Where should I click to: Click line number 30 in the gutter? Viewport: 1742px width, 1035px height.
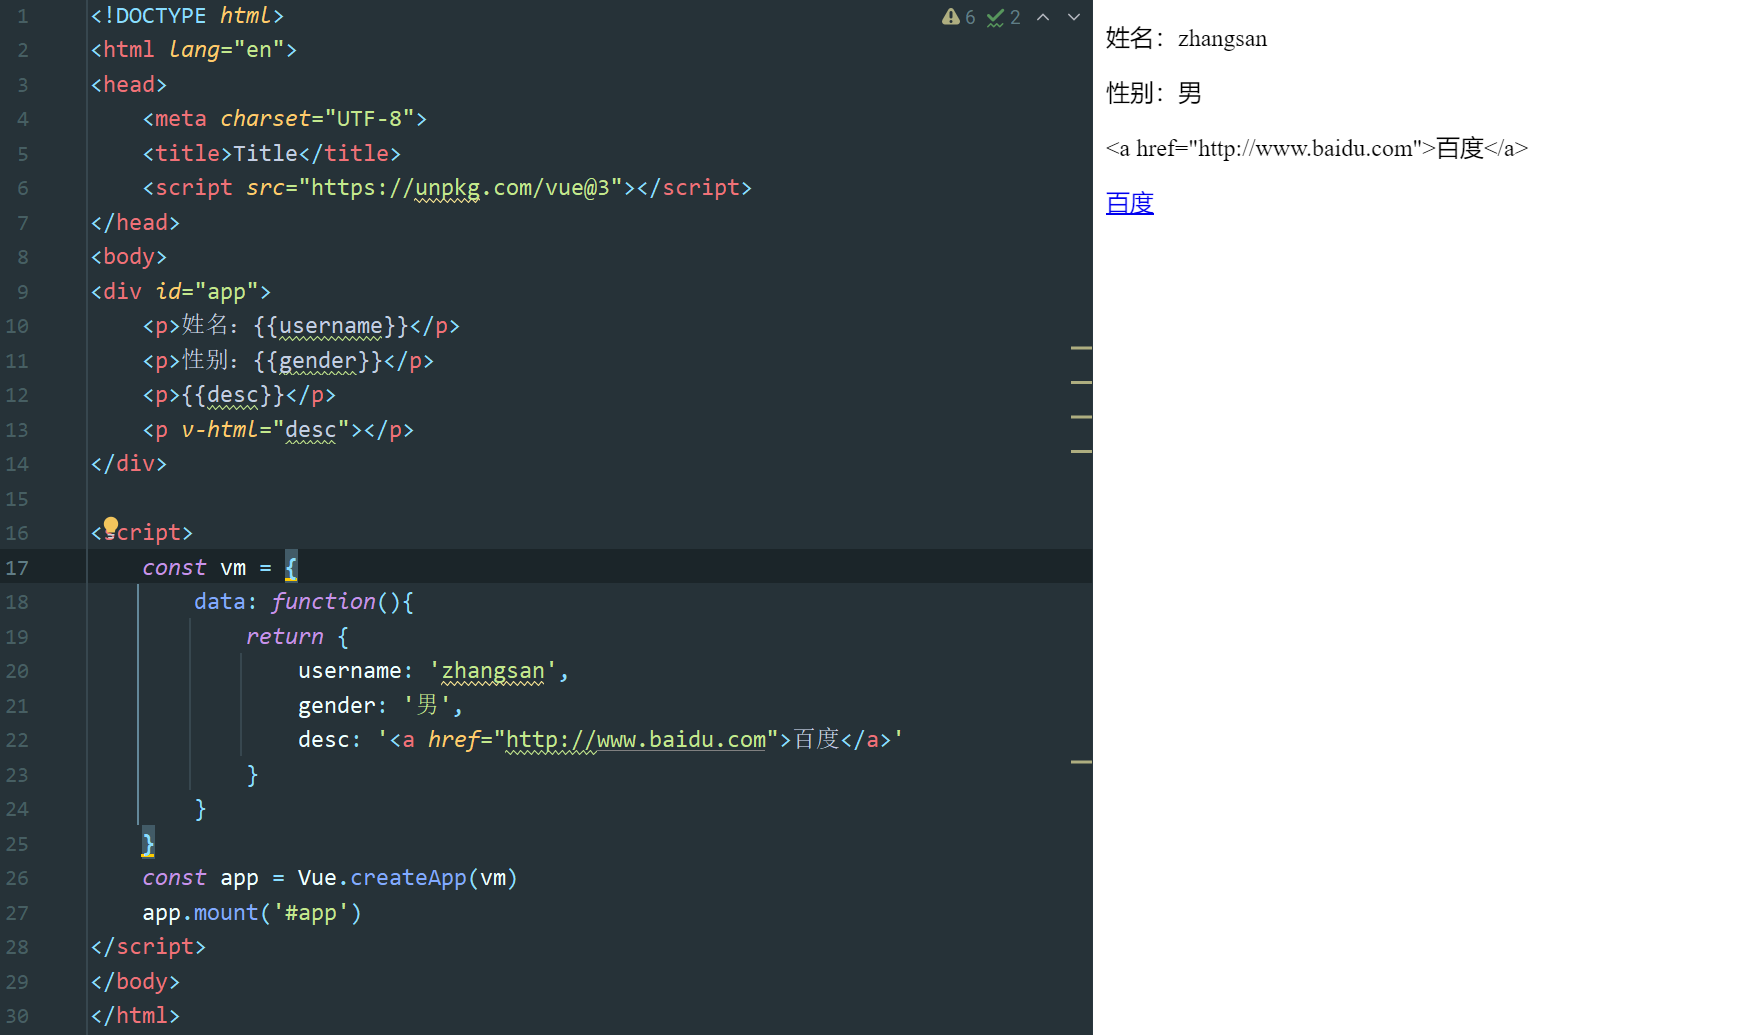(x=17, y=1016)
